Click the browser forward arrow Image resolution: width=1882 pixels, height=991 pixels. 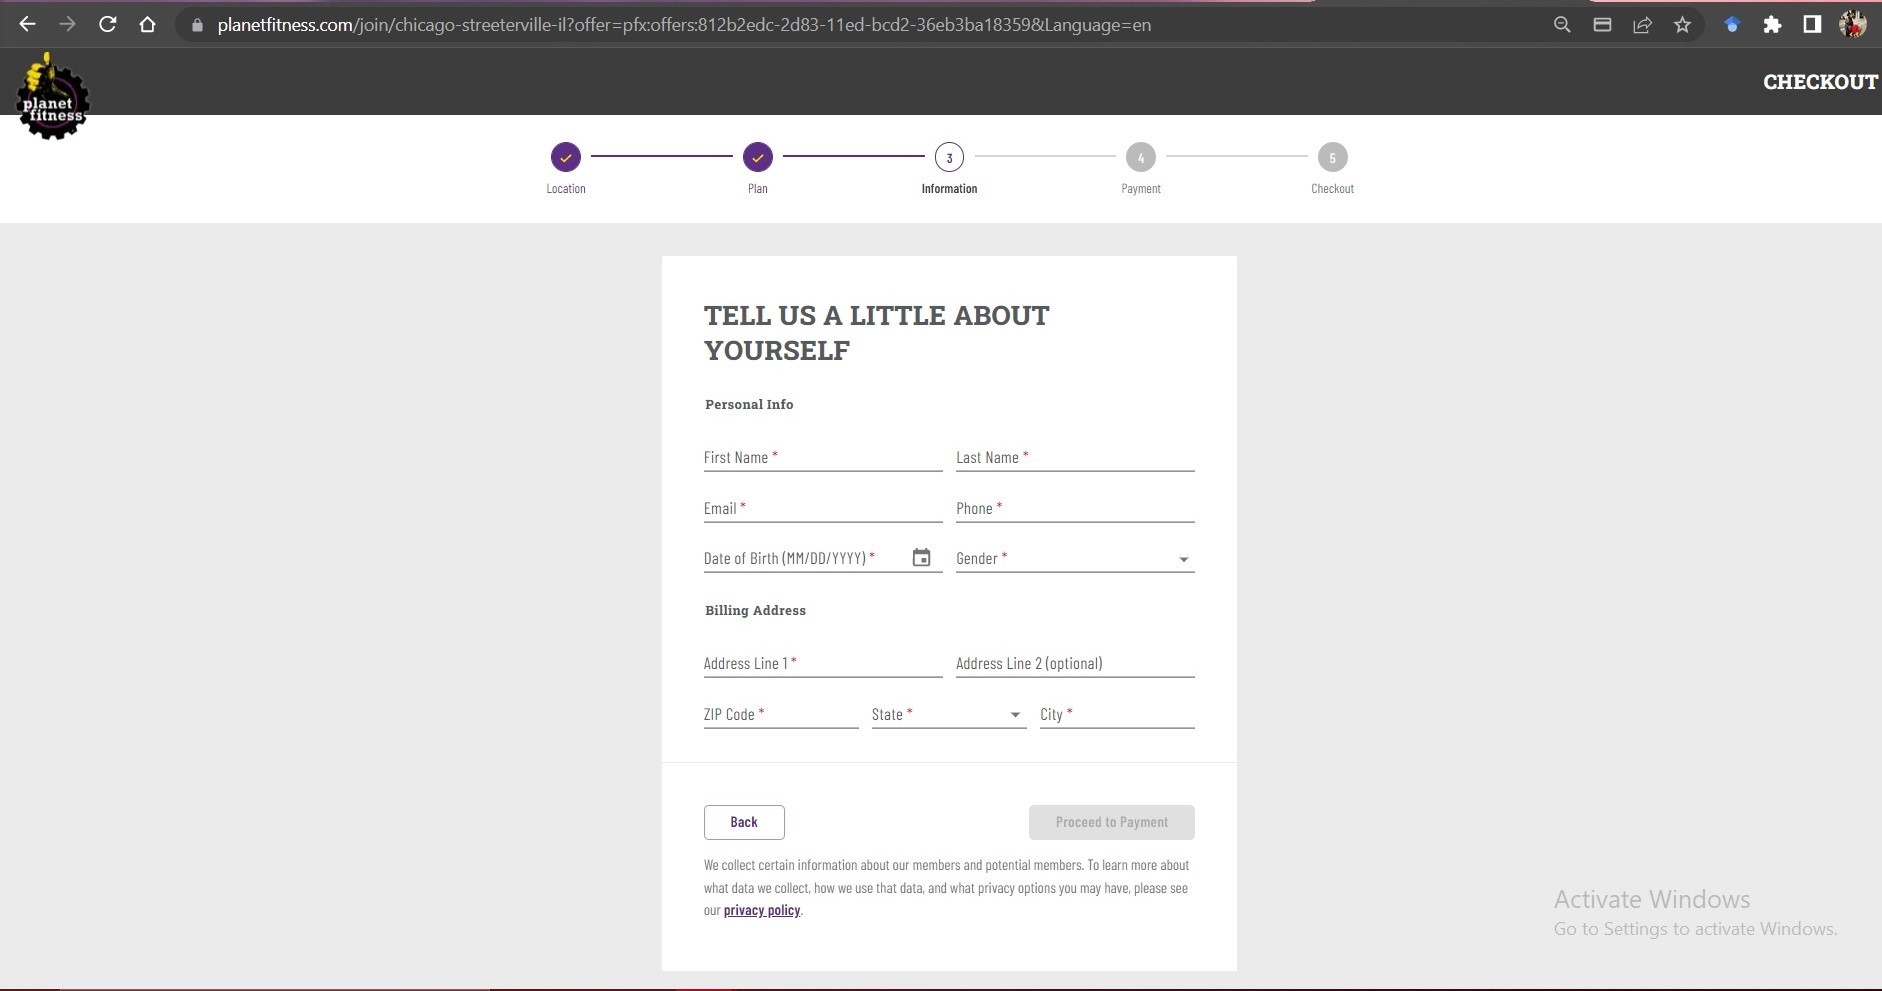coord(67,25)
